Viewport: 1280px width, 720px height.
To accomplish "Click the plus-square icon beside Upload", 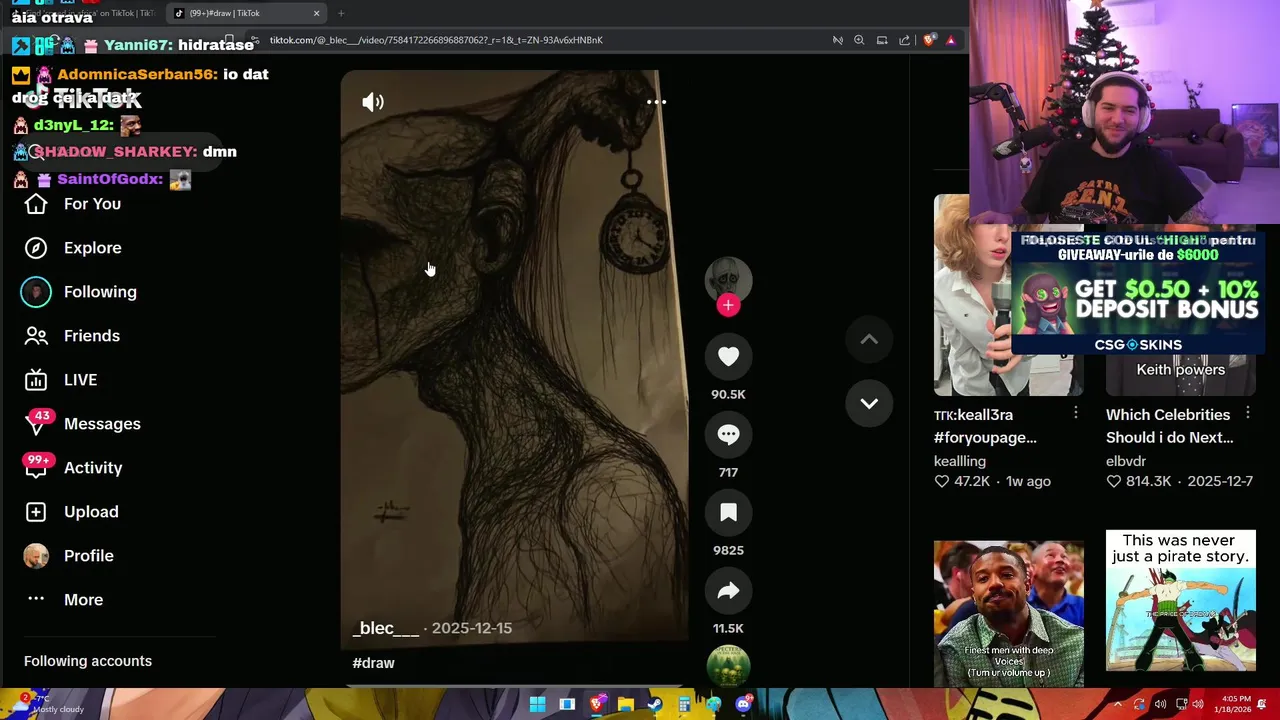I will [36, 512].
